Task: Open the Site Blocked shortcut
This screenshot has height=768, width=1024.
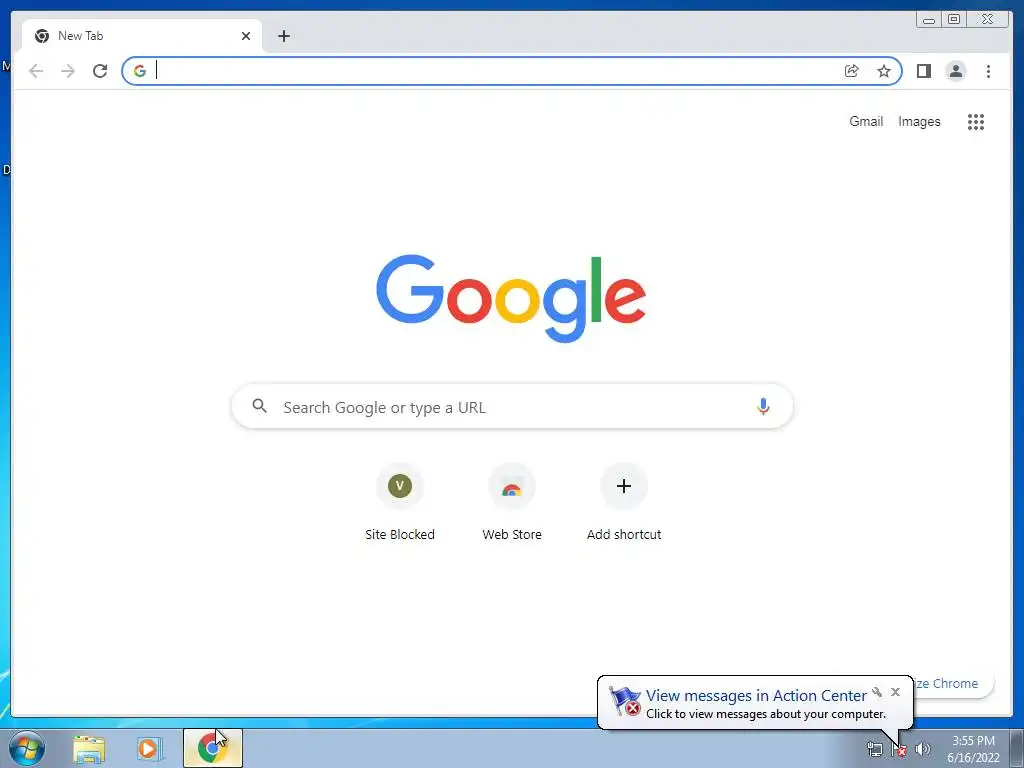Action: pyautogui.click(x=400, y=502)
